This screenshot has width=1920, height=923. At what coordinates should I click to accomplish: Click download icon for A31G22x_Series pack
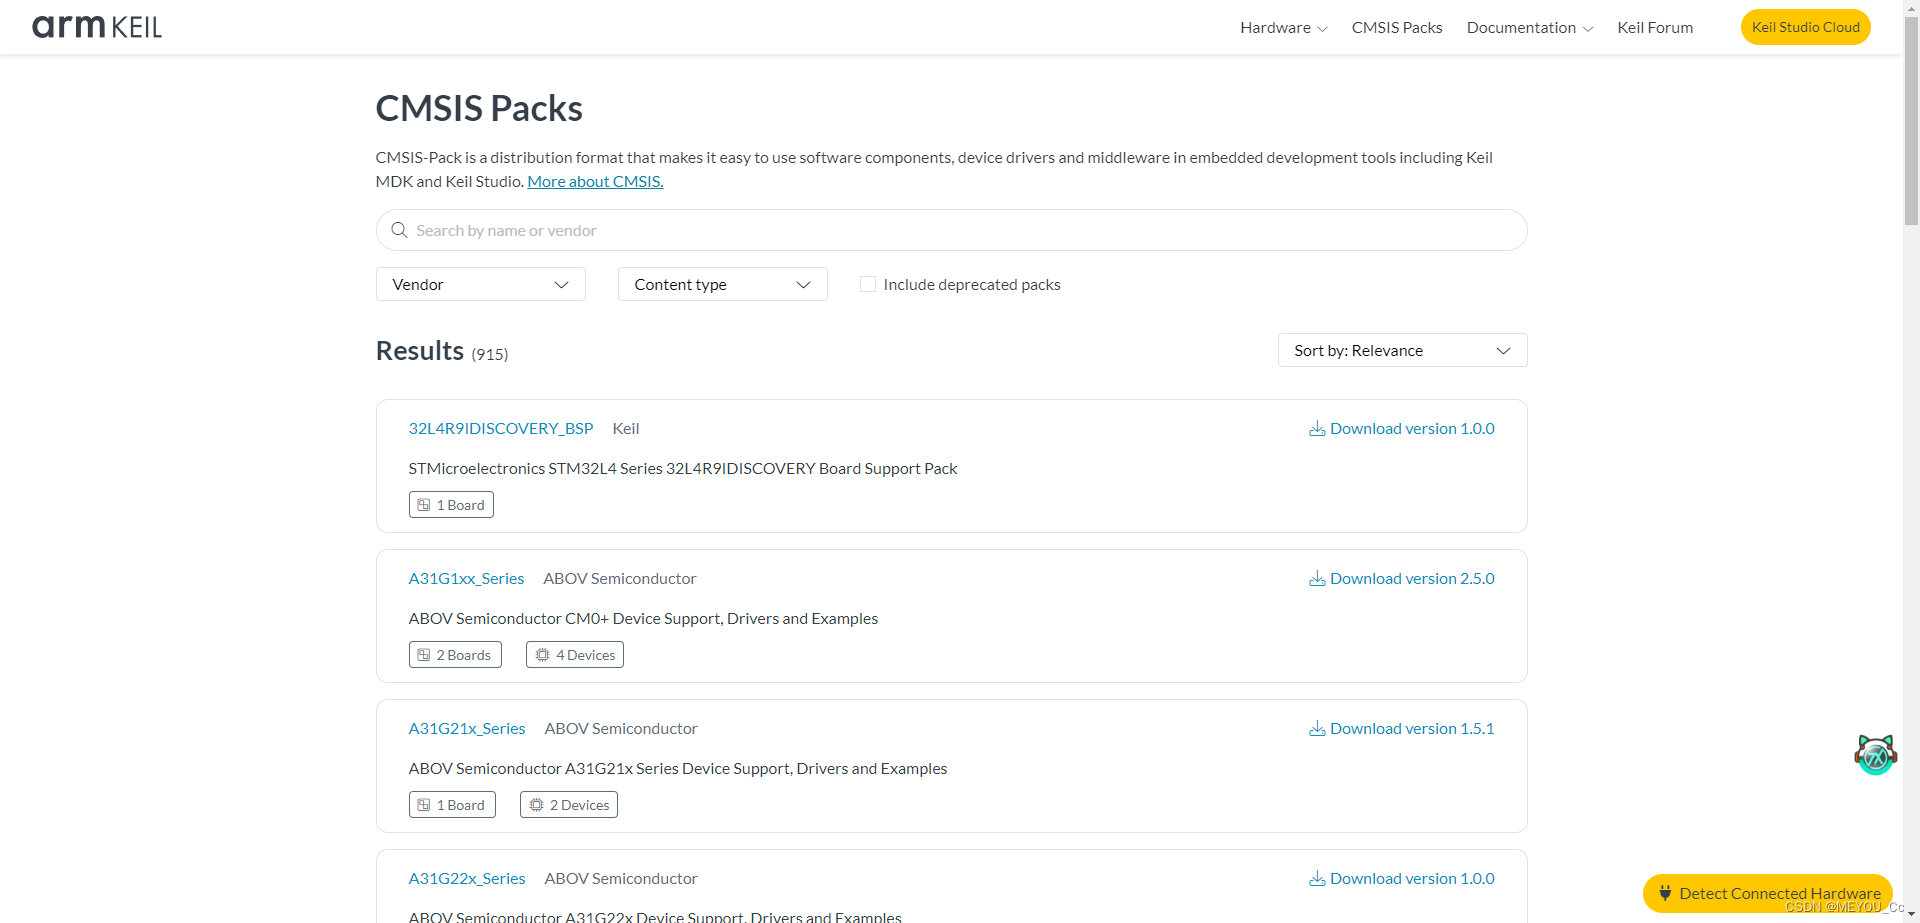point(1317,878)
